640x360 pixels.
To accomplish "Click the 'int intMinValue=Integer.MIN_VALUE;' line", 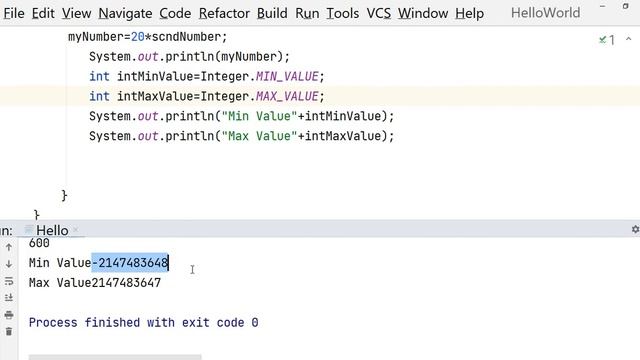I will coord(207,76).
